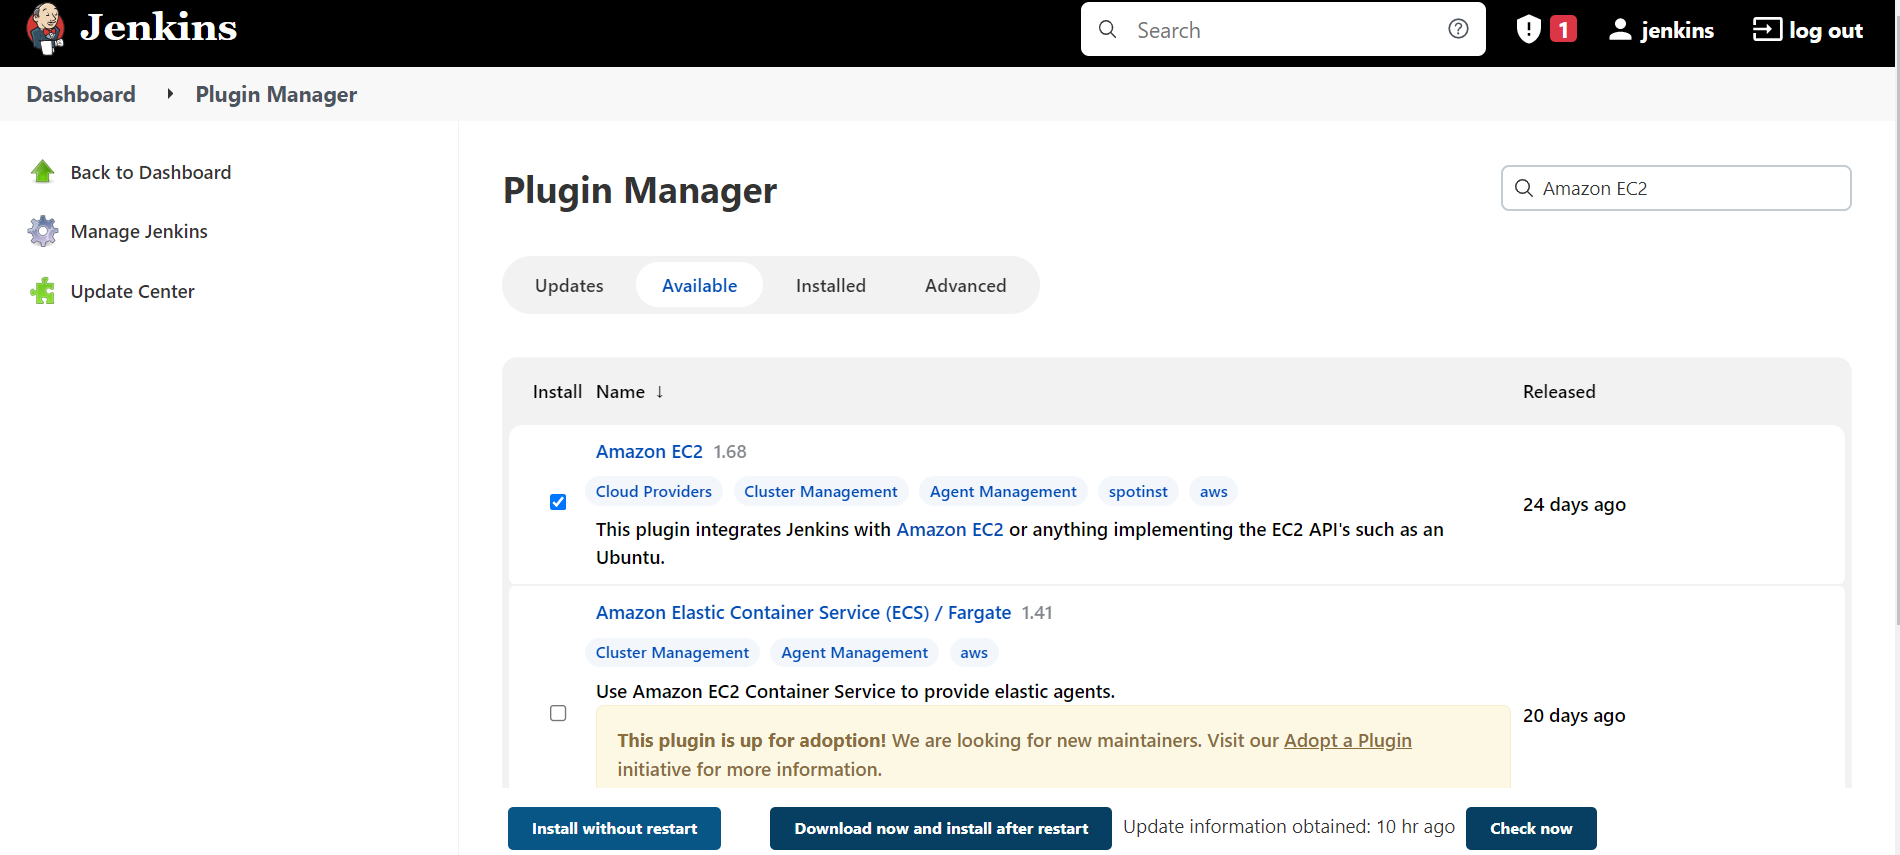Focus the plugin filter field containing Amazon EC2
The image size is (1900, 855).
coord(1676,188)
